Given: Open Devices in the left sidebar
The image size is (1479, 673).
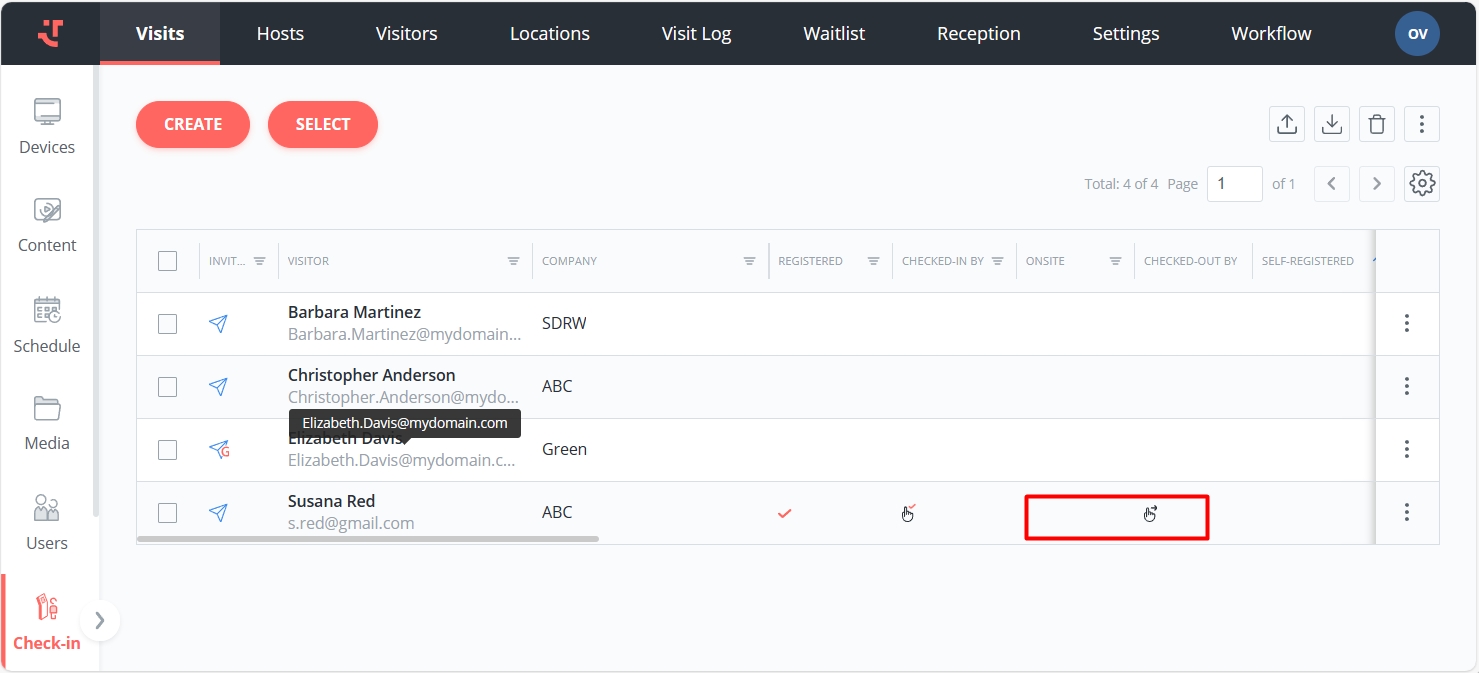Looking at the screenshot, I should (47, 127).
